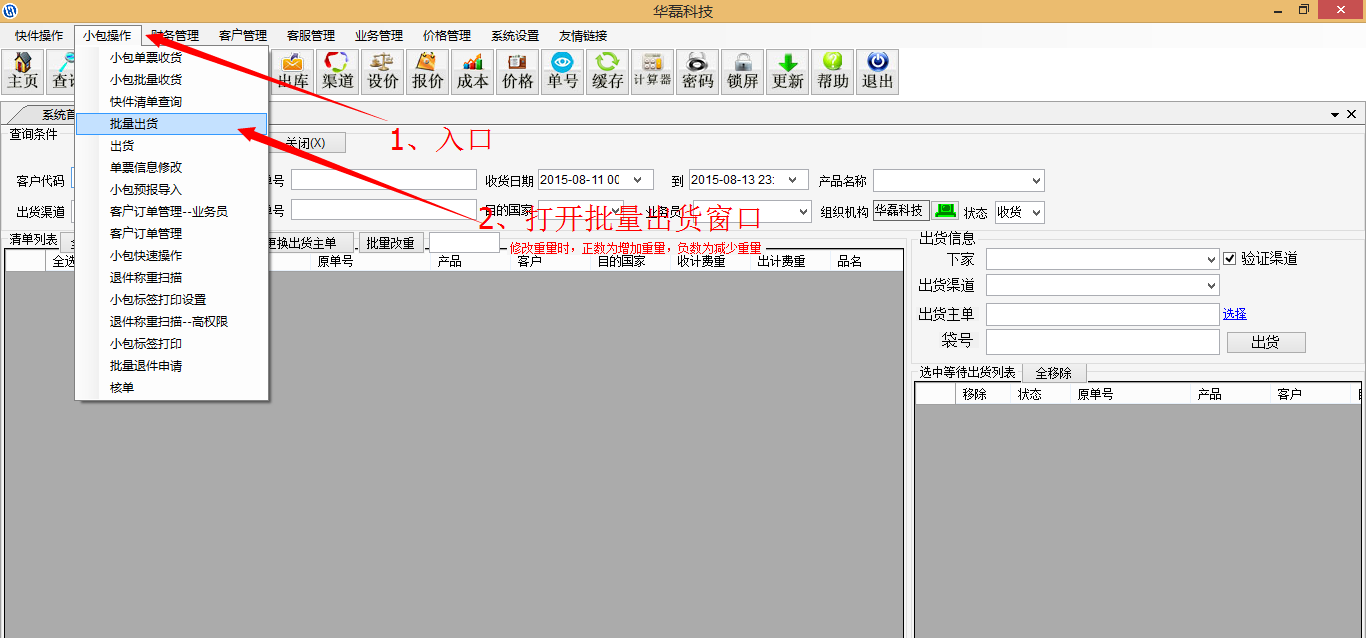Click the 缓存 refresh cache icon
This screenshot has width=1366, height=638.
click(x=607, y=72)
